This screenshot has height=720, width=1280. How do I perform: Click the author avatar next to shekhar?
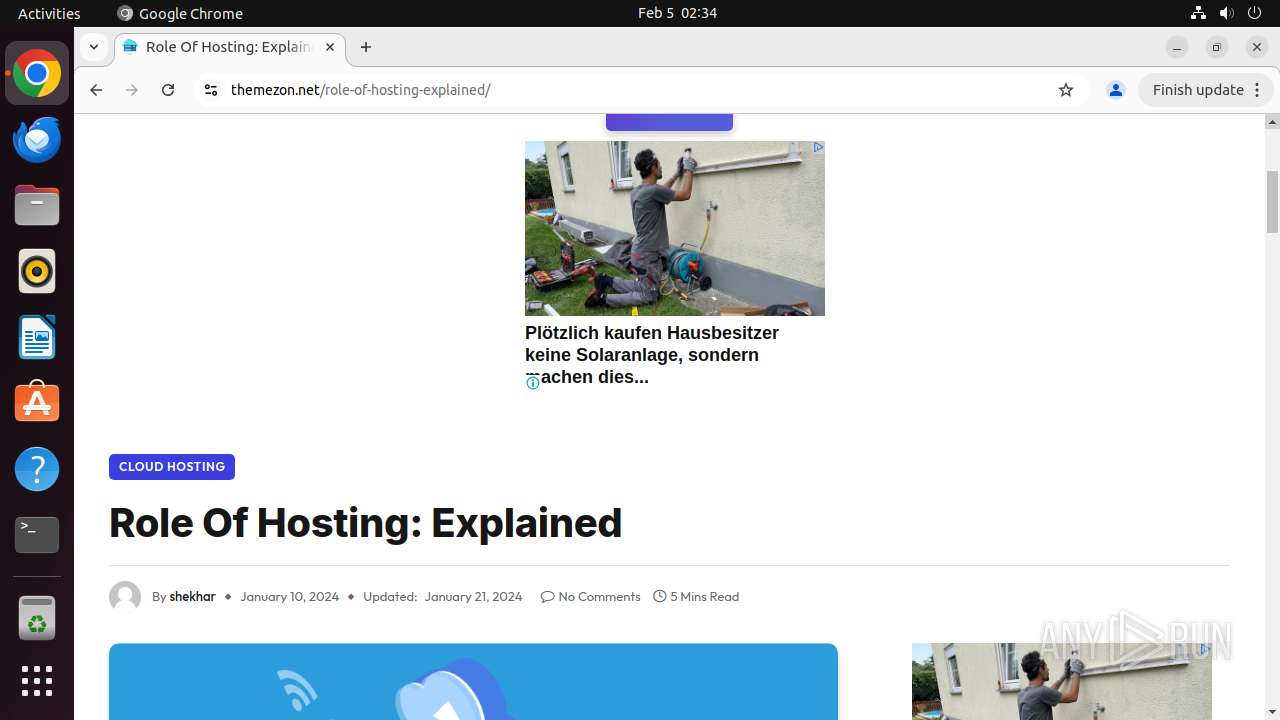pyautogui.click(x=125, y=597)
